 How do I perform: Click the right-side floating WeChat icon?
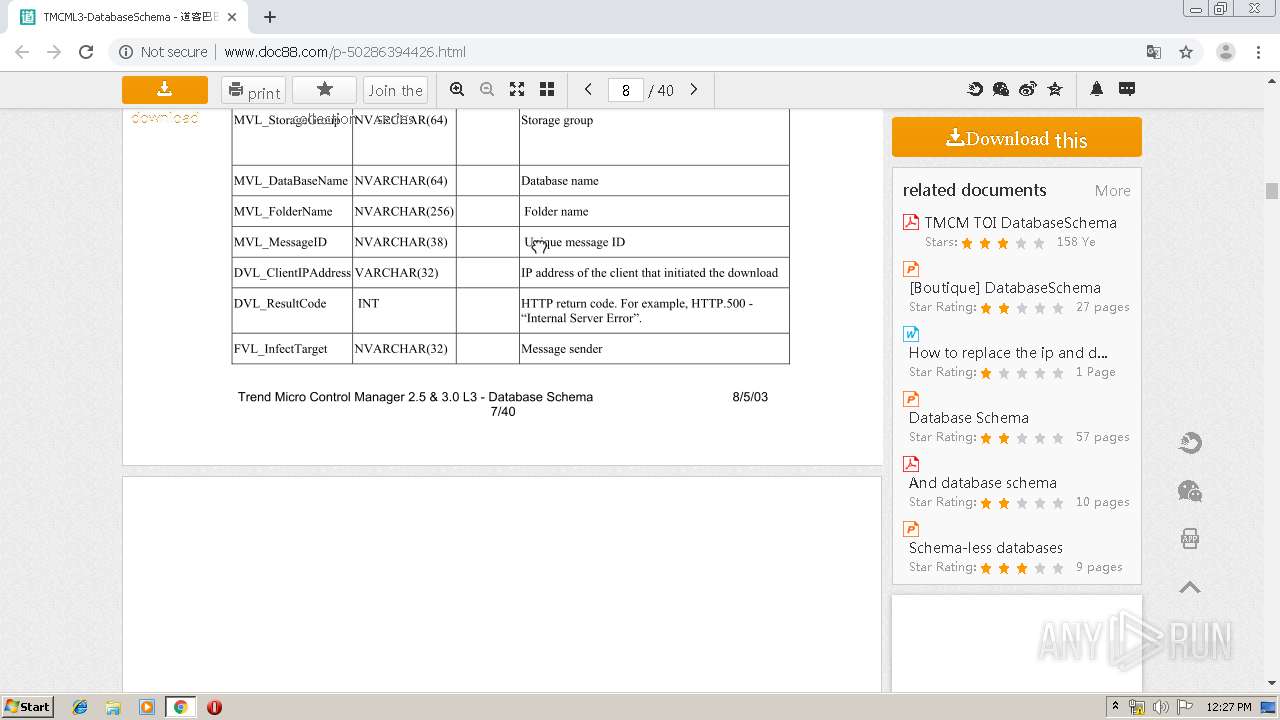coord(1190,491)
